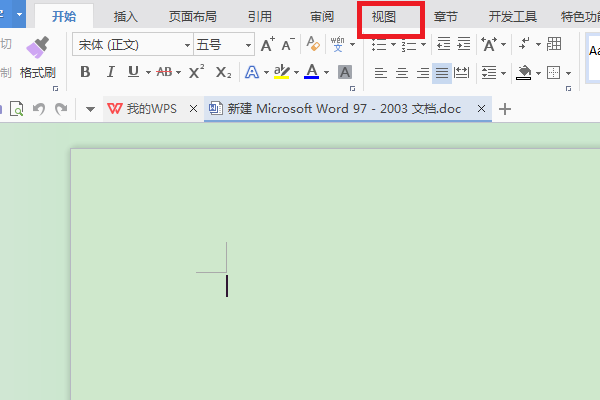The width and height of the screenshot is (600, 400).
Task: Open the 开始 ribbon tab
Action: point(64,16)
